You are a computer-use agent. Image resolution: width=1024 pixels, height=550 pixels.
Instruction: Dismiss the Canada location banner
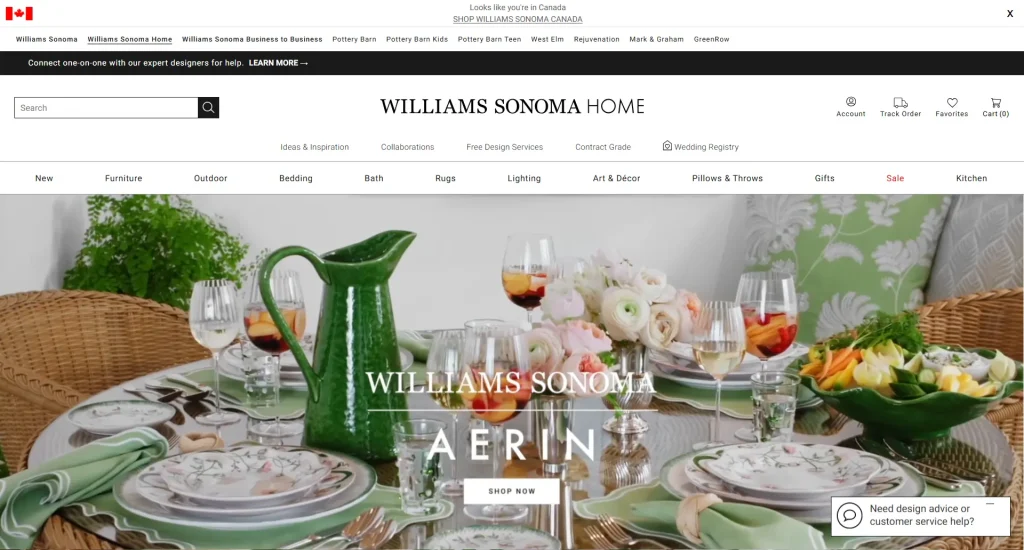click(1010, 13)
